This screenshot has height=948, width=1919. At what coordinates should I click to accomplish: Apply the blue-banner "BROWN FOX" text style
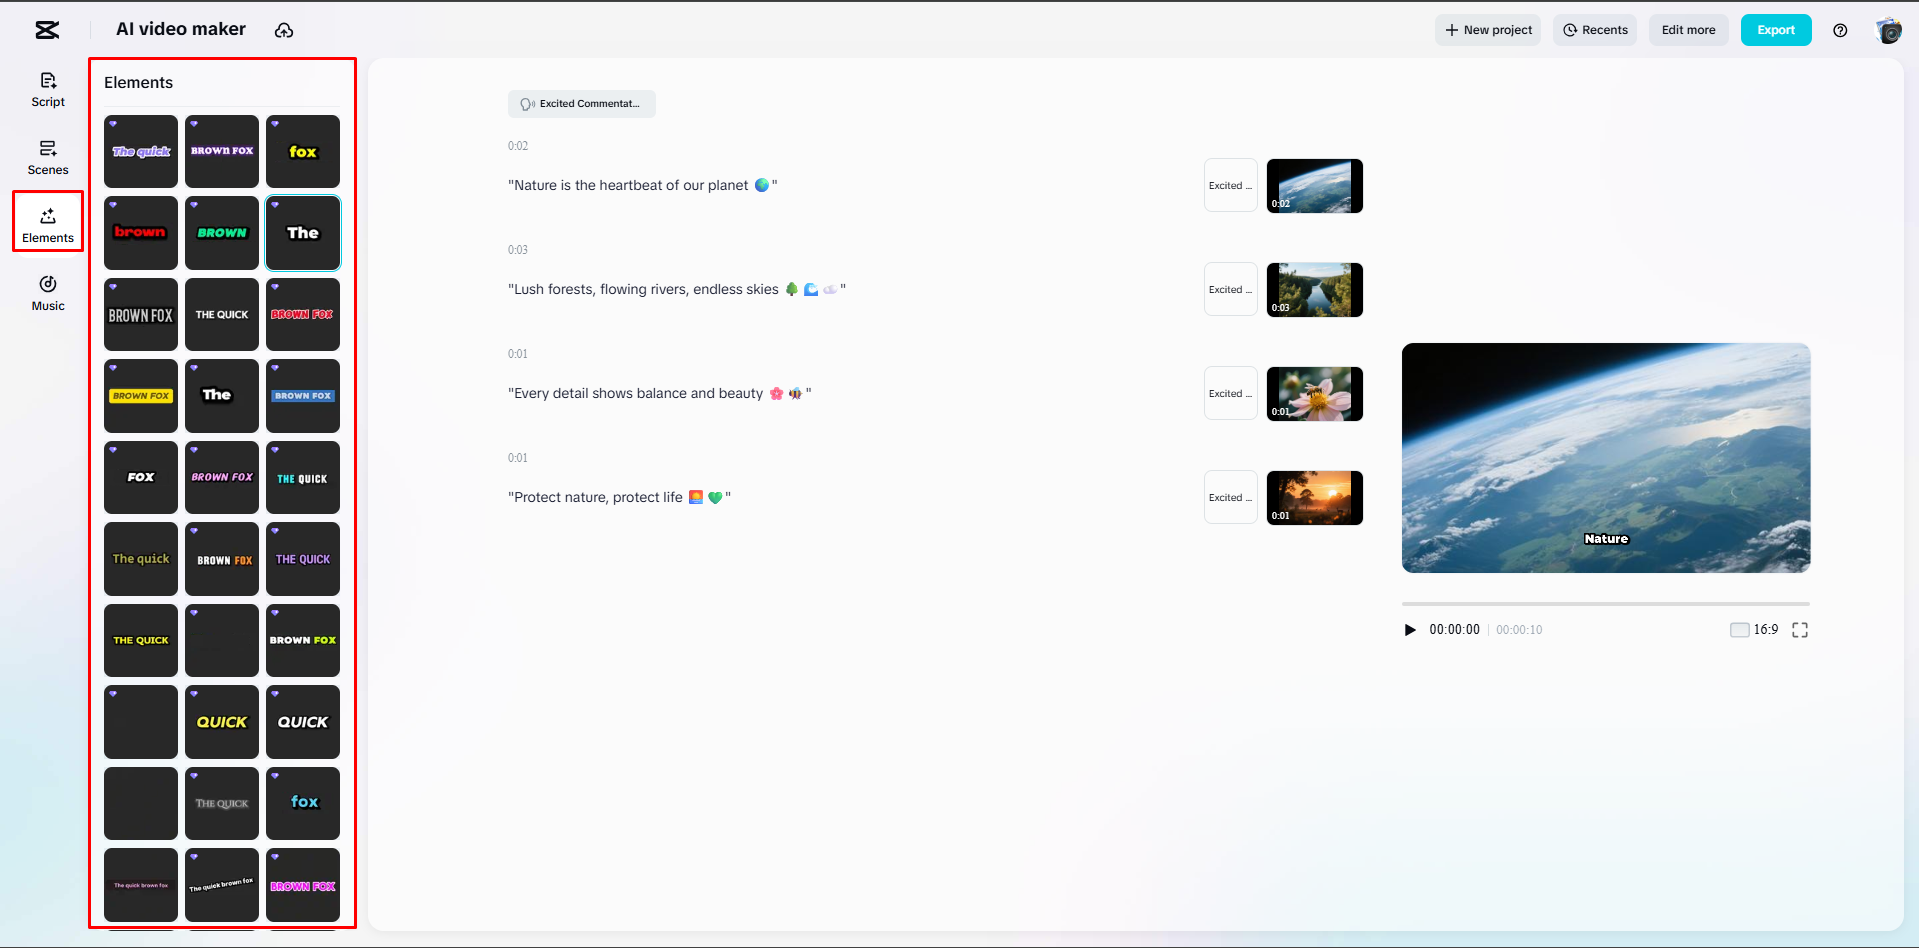point(303,396)
